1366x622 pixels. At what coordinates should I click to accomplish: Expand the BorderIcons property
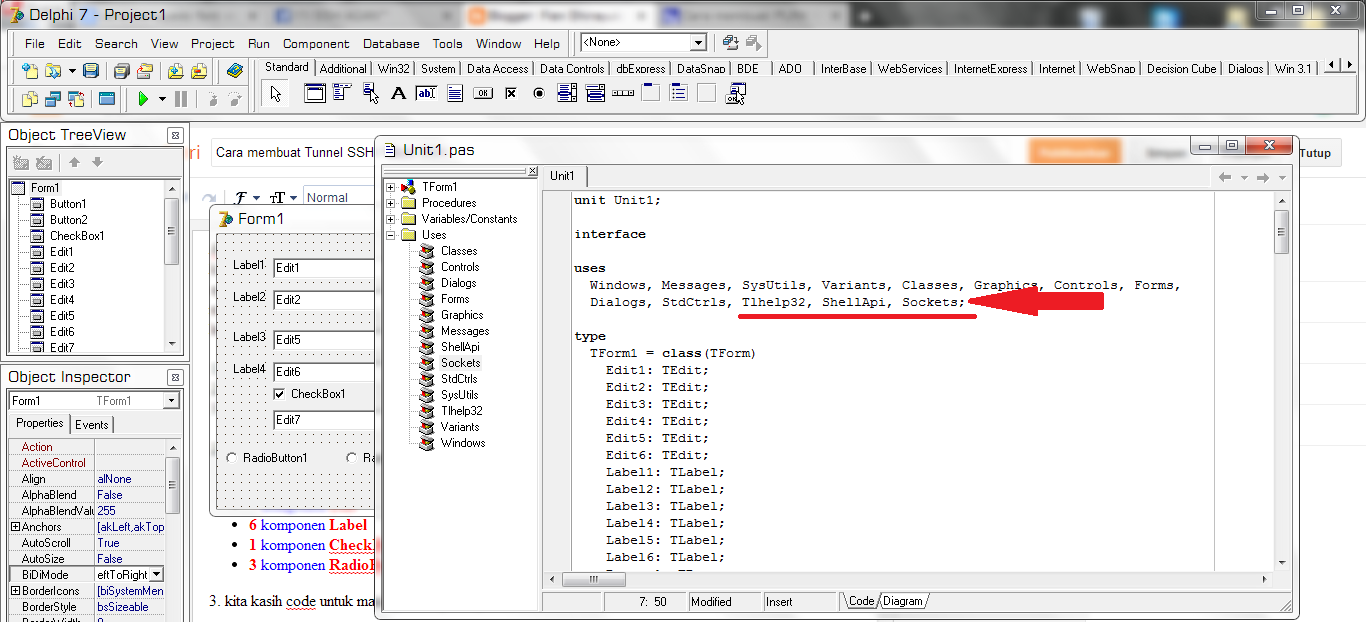pyautogui.click(x=15, y=591)
